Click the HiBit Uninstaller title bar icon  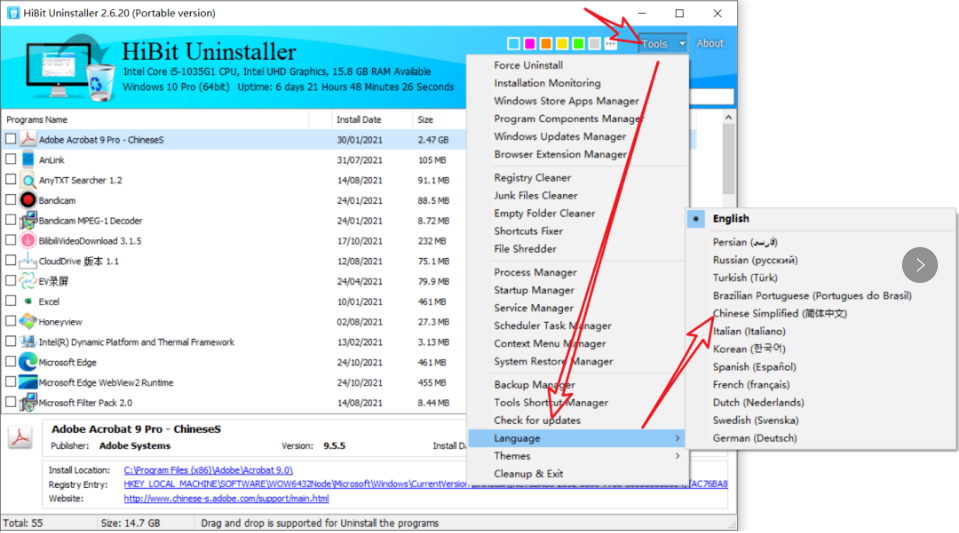[x=13, y=13]
